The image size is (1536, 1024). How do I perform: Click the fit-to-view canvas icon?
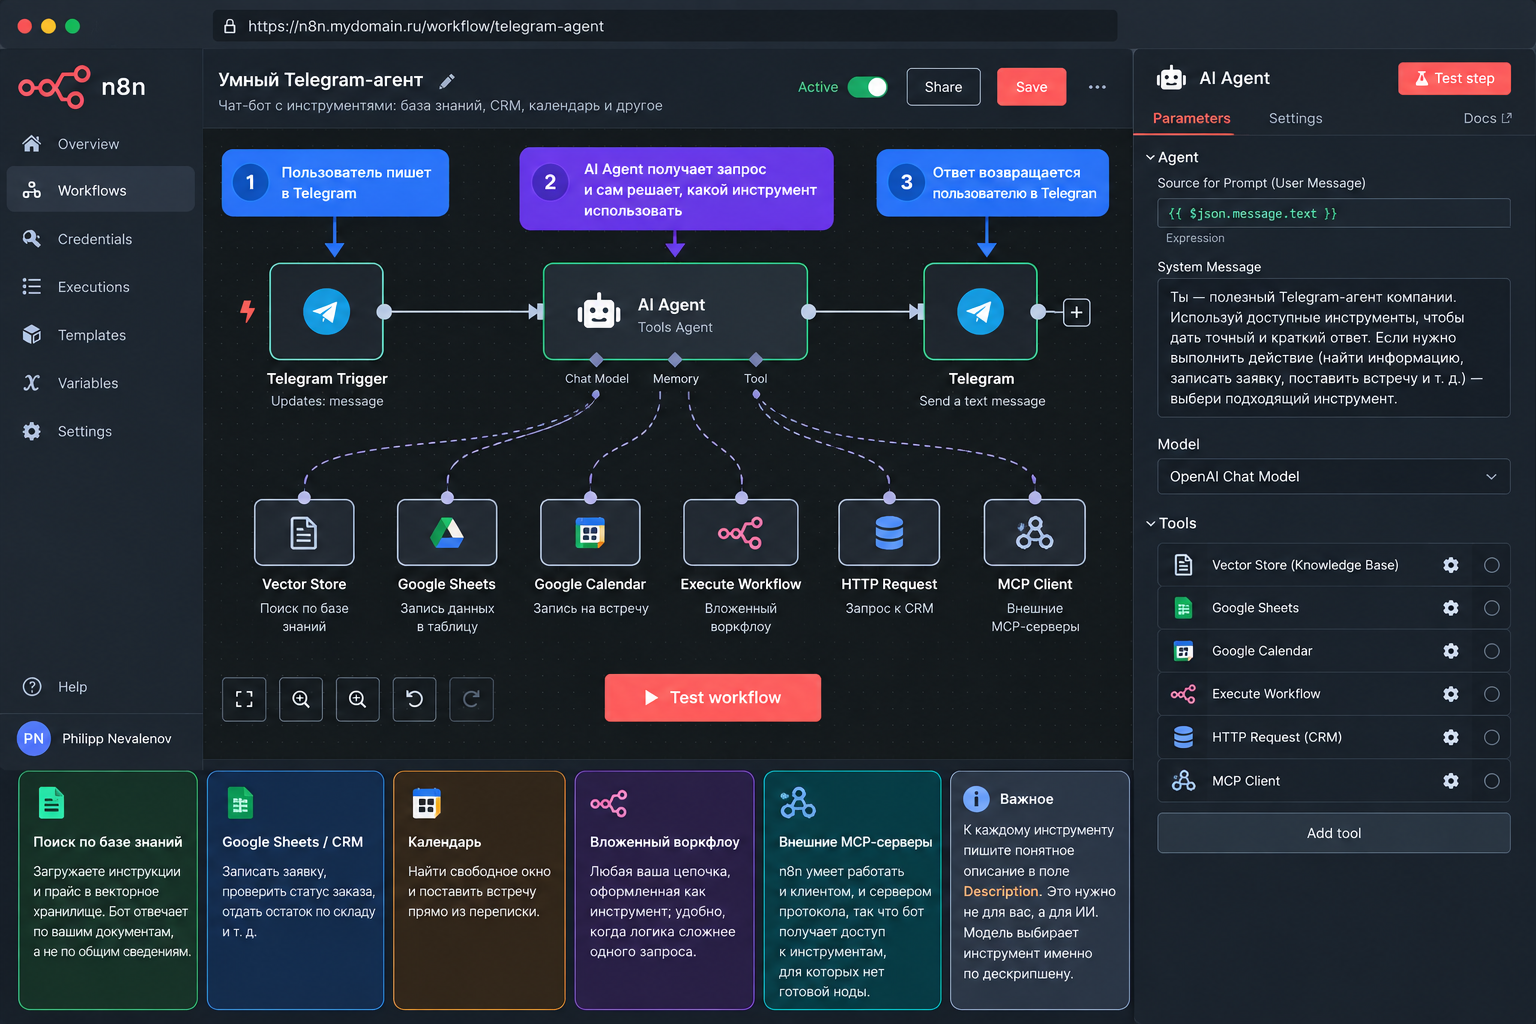[244, 699]
